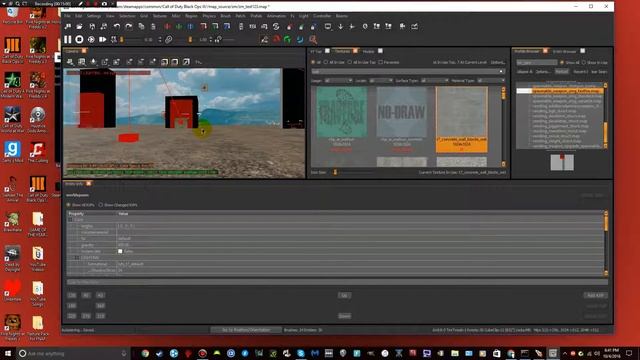Screen dimensions: 640x360
Task: Click the orange magnifier search icon
Action: pyautogui.click(x=313, y=39)
